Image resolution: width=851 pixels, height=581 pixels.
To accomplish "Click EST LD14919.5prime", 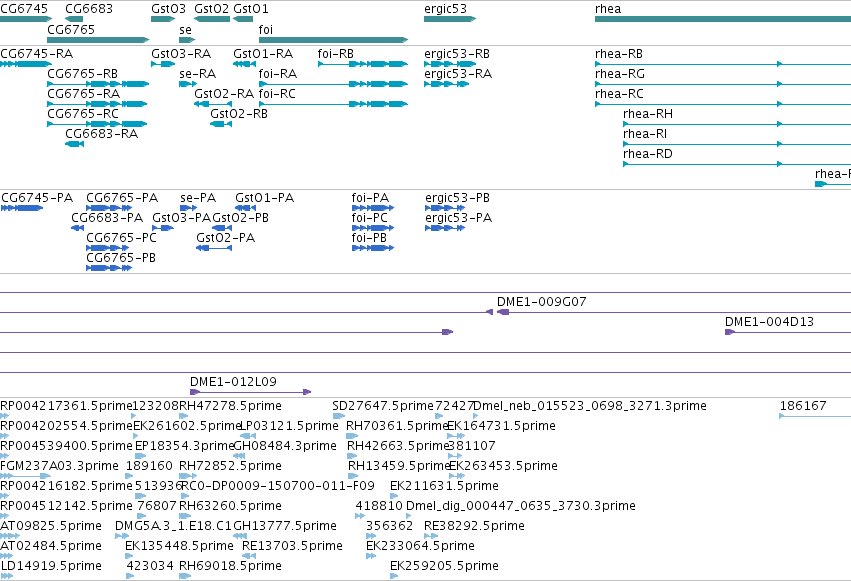I will point(50,566).
